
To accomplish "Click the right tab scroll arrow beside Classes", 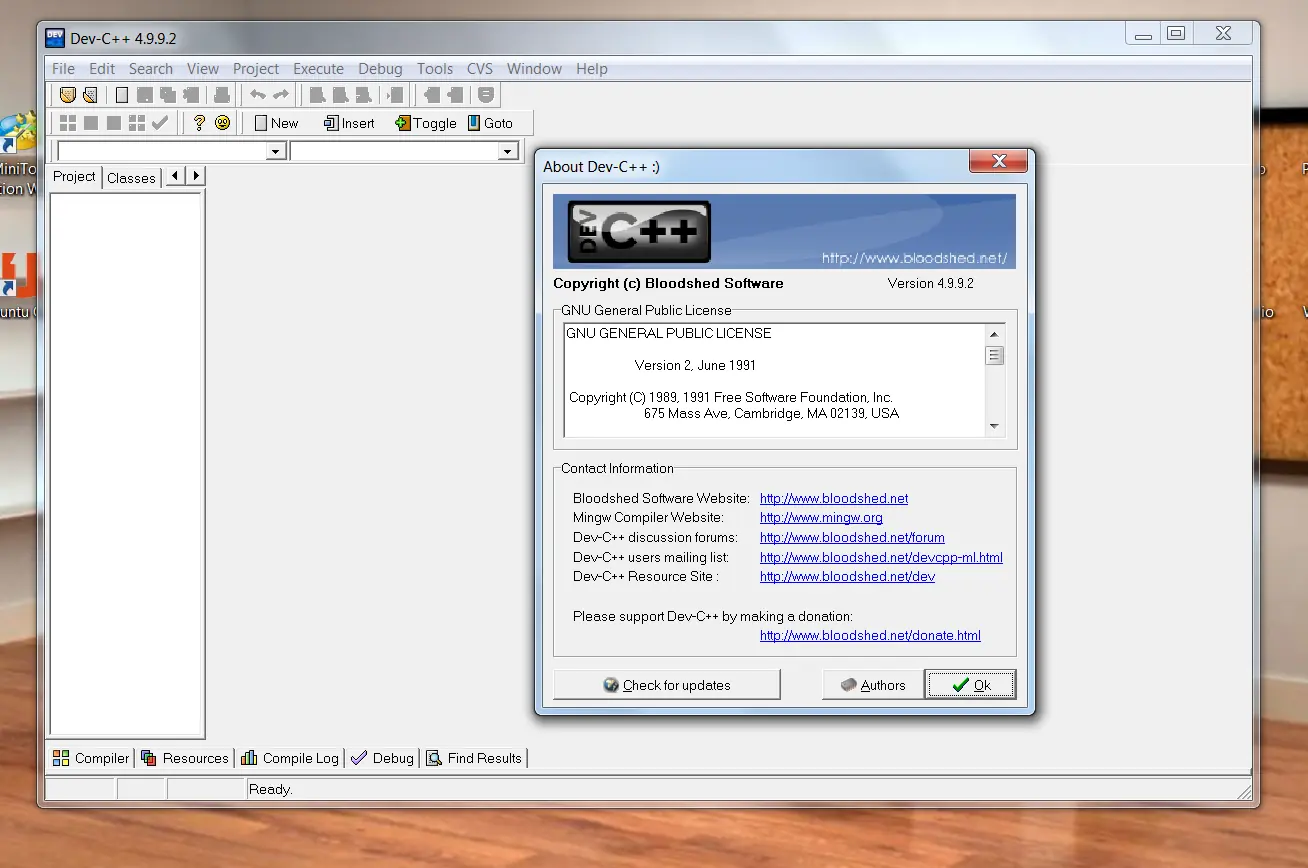I will [x=195, y=176].
